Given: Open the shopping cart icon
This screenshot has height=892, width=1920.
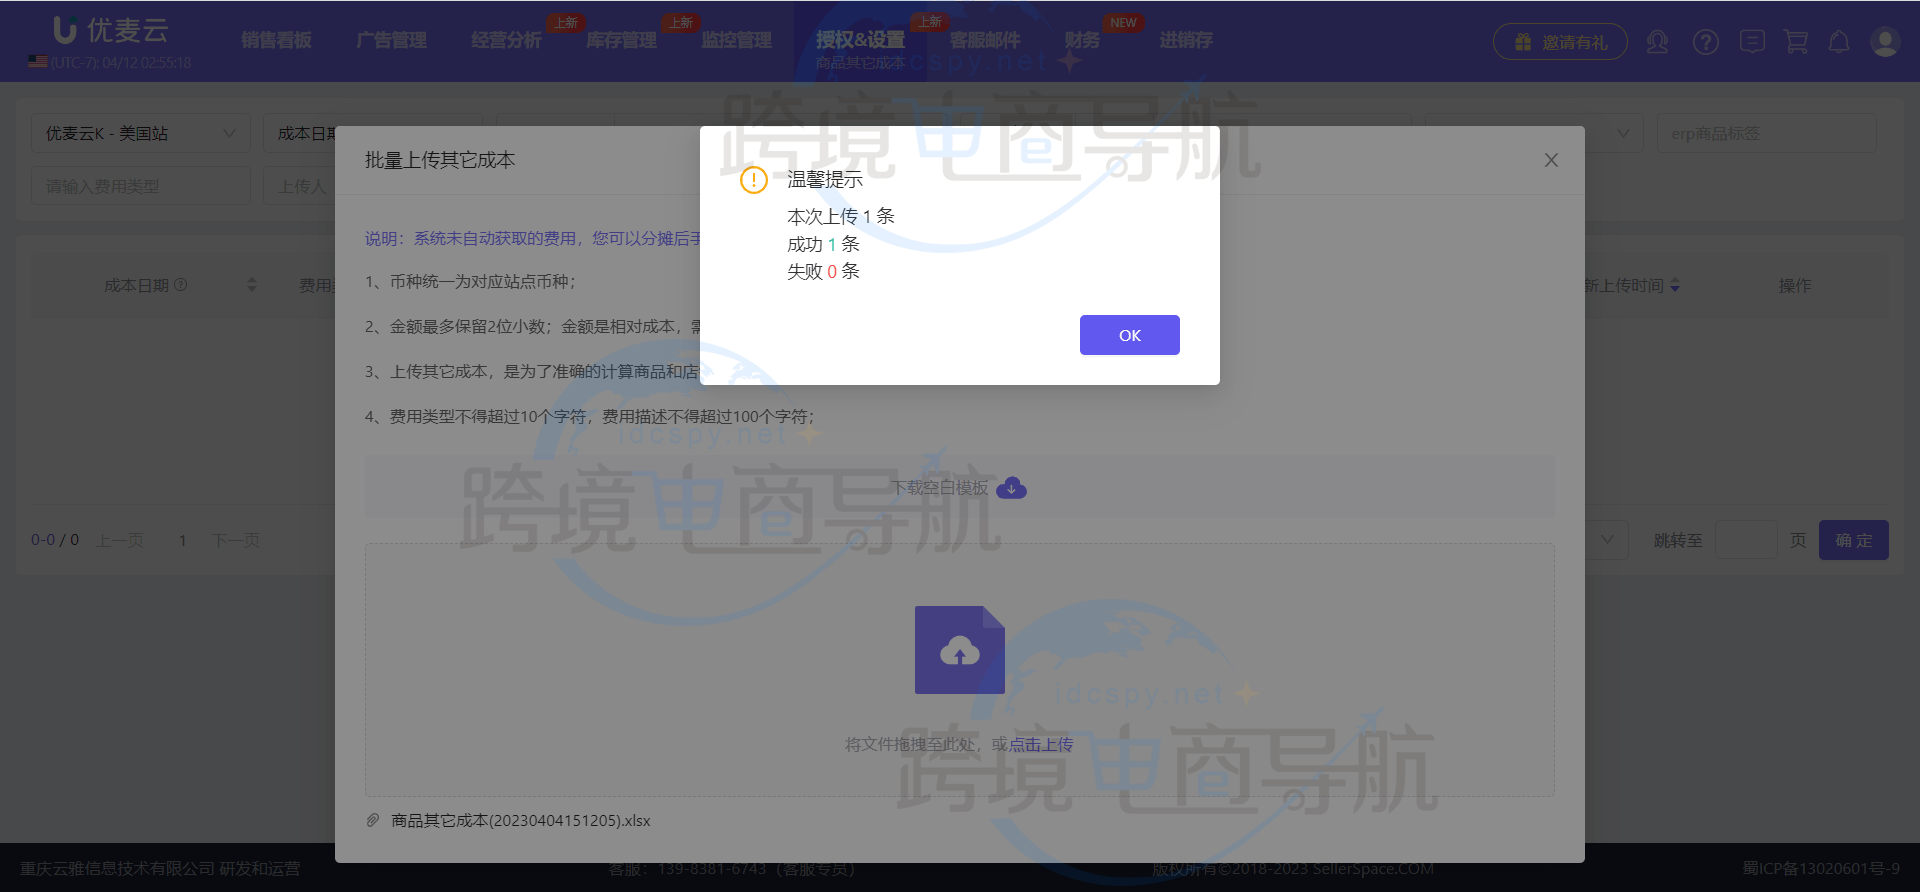Looking at the screenshot, I should tap(1796, 42).
